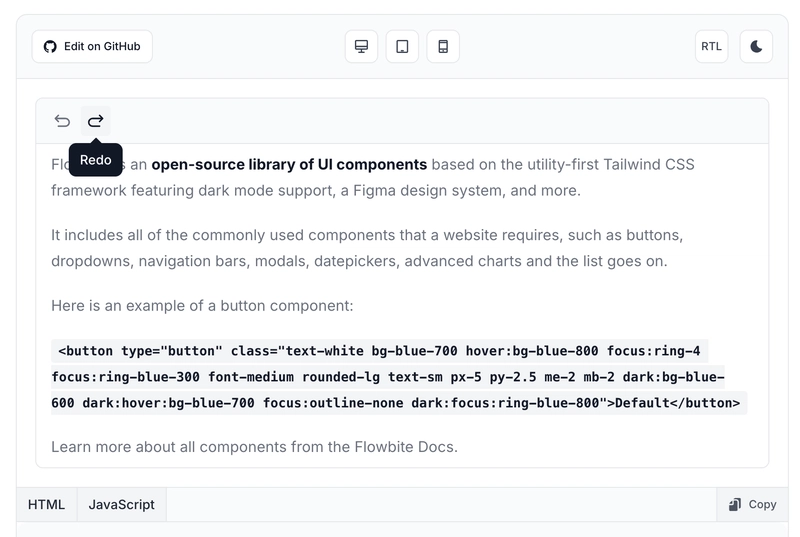Redo the editor change
Viewport: 800px width, 537px height.
pos(95,121)
